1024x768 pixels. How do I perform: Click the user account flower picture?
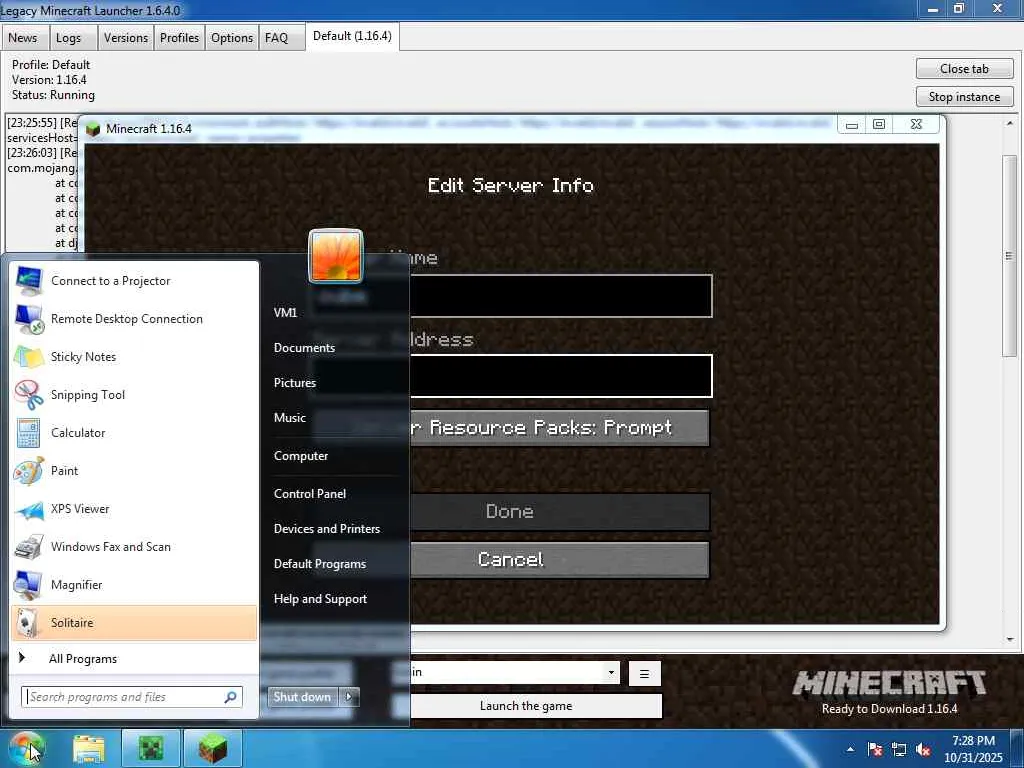click(336, 256)
